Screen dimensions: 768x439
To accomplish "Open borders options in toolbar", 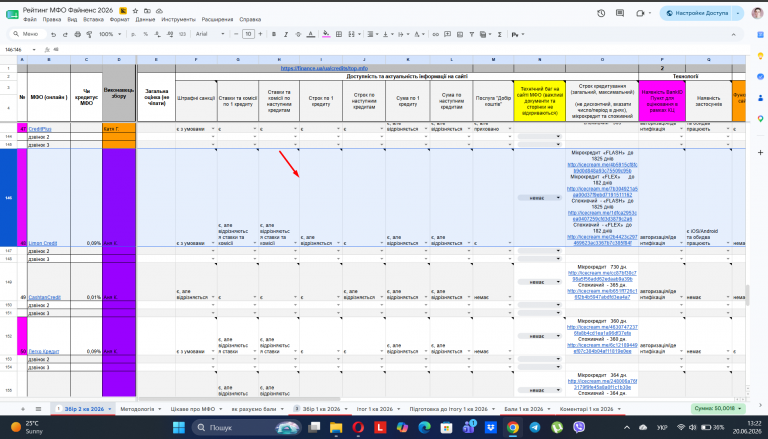I will 338,34.
